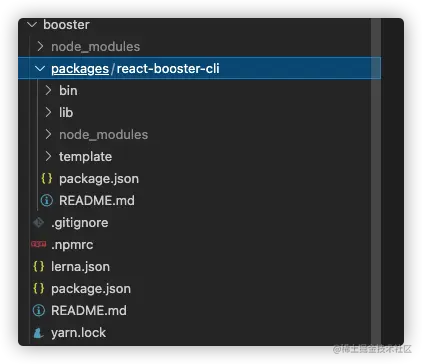Click the npm icon beside .npmrc
The height and width of the screenshot is (364, 422).
pos(39,244)
